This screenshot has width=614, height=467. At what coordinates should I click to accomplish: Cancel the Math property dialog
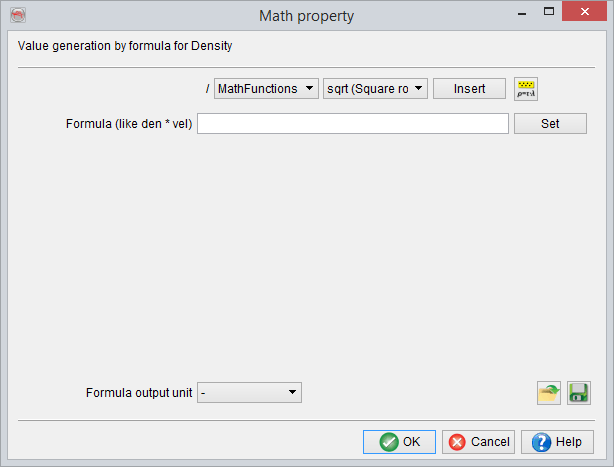479,442
